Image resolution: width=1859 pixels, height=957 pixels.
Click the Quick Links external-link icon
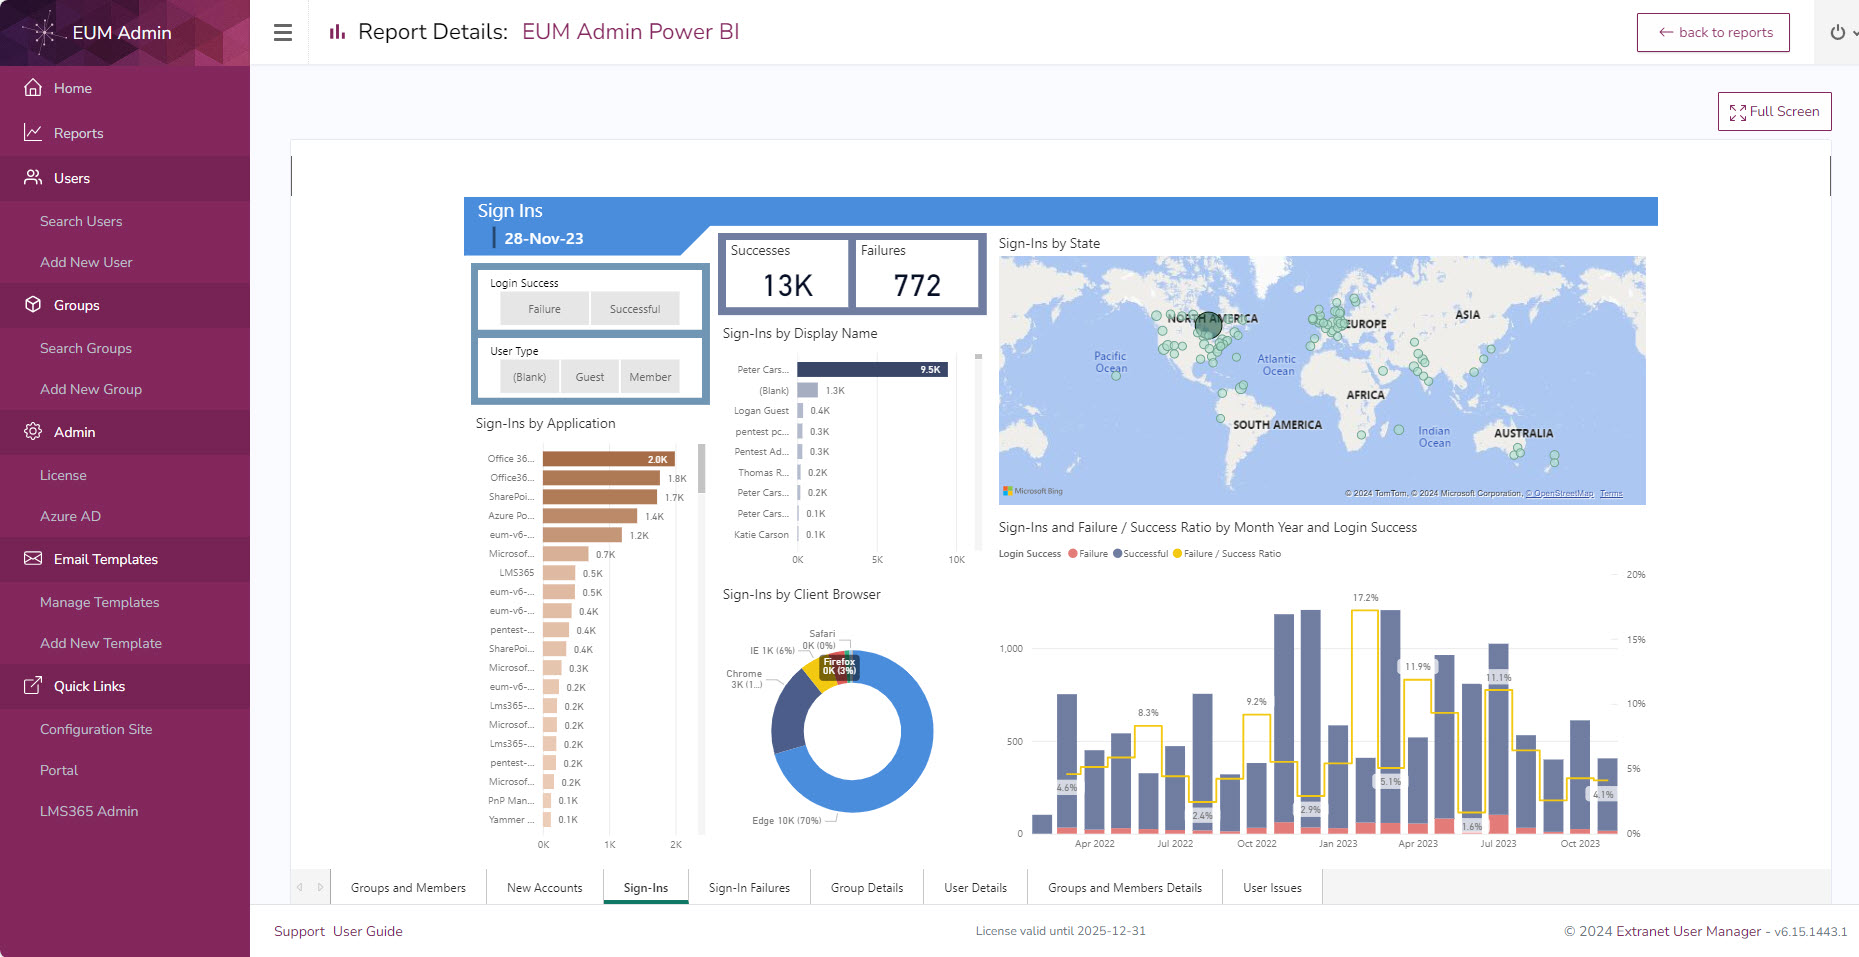tap(32, 686)
